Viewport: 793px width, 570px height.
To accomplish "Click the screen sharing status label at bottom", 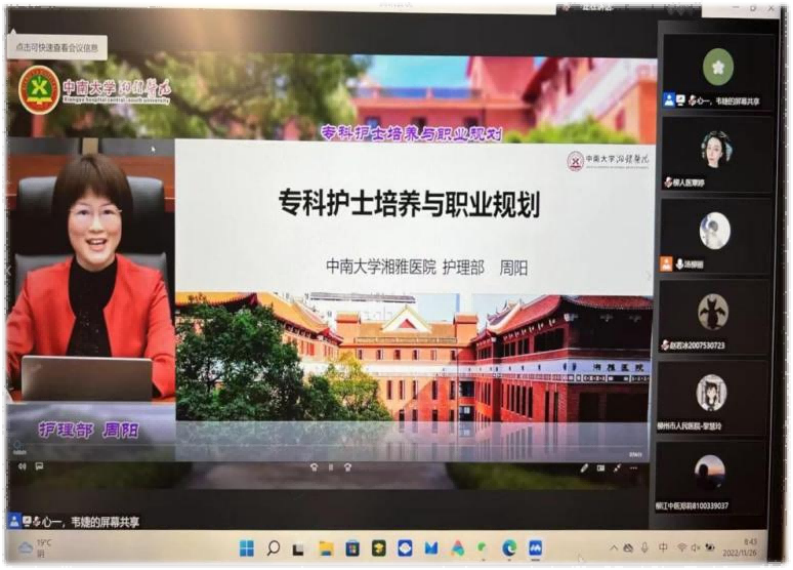I will pos(75,521).
